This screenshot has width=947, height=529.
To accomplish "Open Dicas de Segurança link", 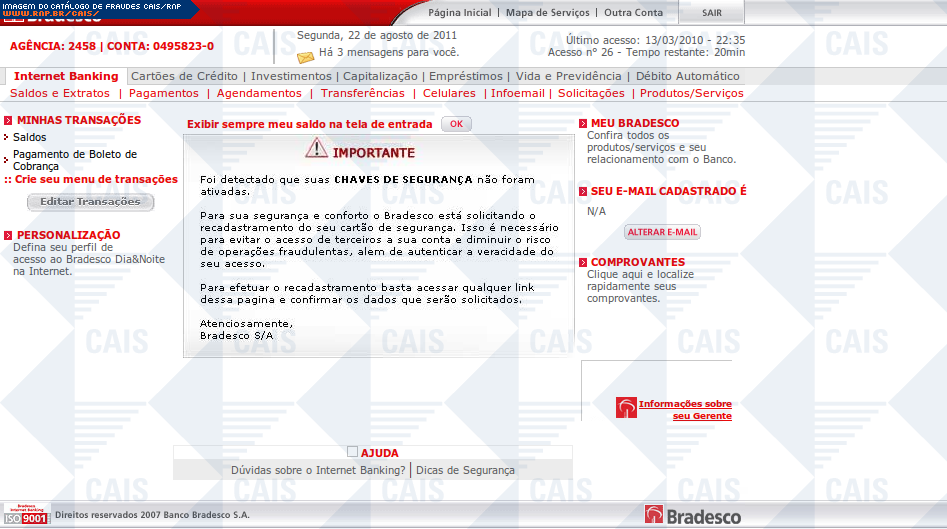I will [x=465, y=470].
